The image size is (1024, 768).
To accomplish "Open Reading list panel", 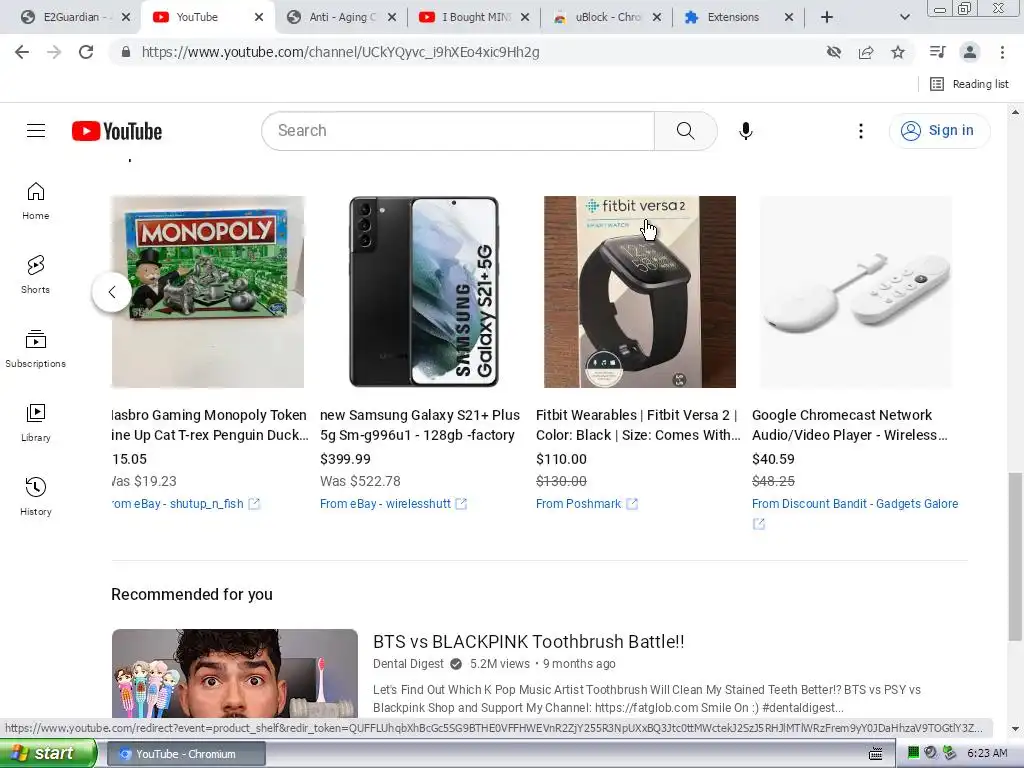I will click(969, 84).
